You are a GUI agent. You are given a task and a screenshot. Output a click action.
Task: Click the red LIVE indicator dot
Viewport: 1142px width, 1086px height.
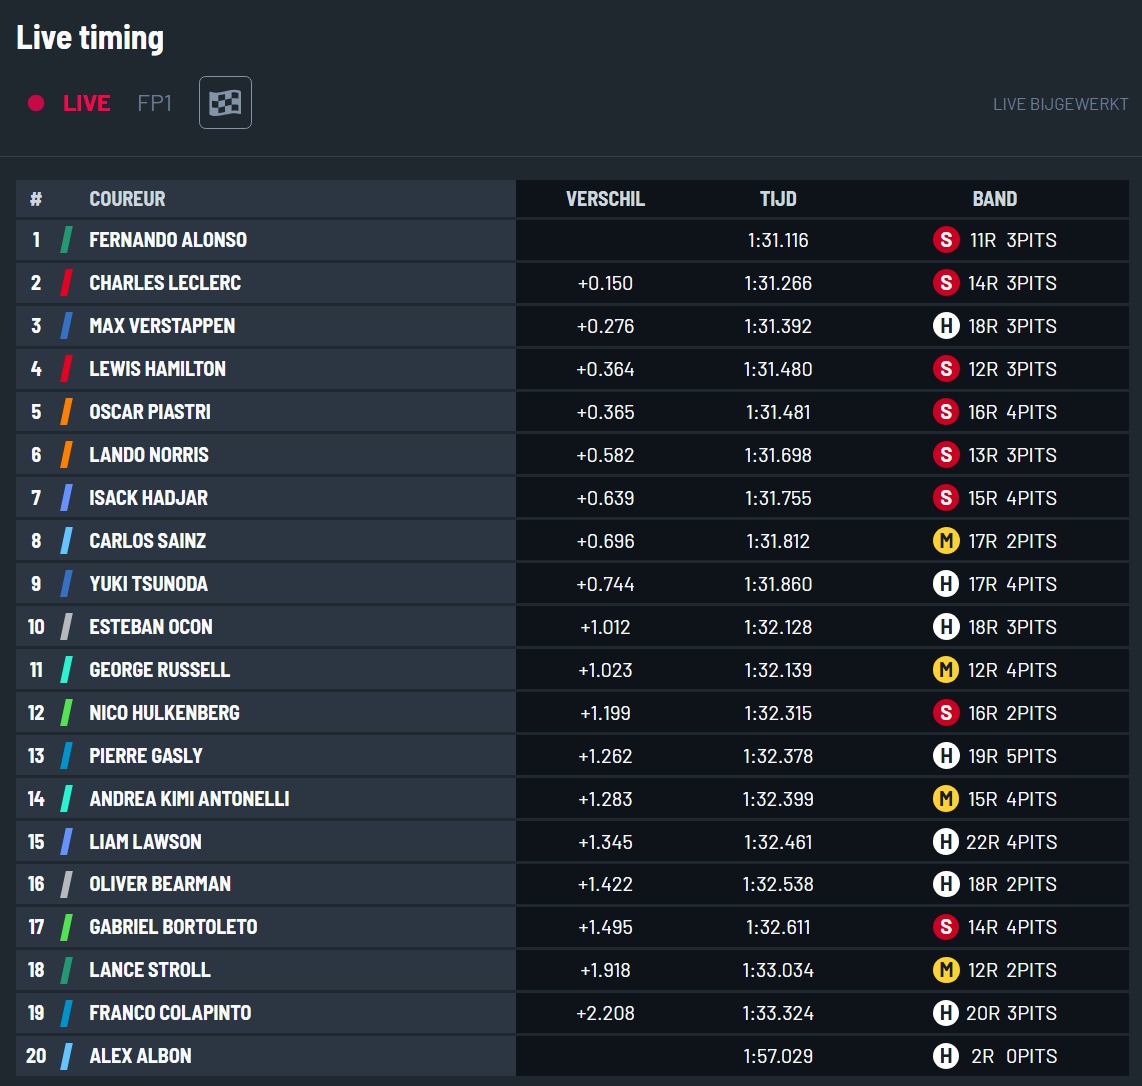[36, 103]
